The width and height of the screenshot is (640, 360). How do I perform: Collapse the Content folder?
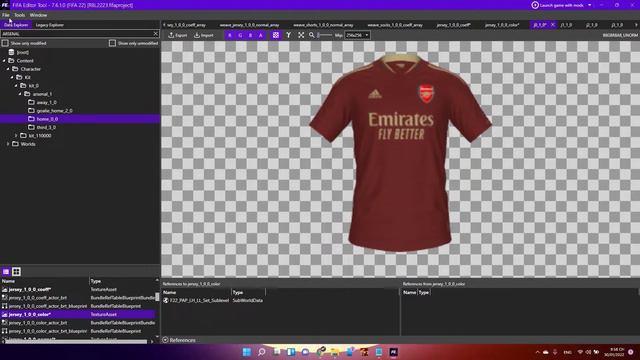click(x=4, y=60)
